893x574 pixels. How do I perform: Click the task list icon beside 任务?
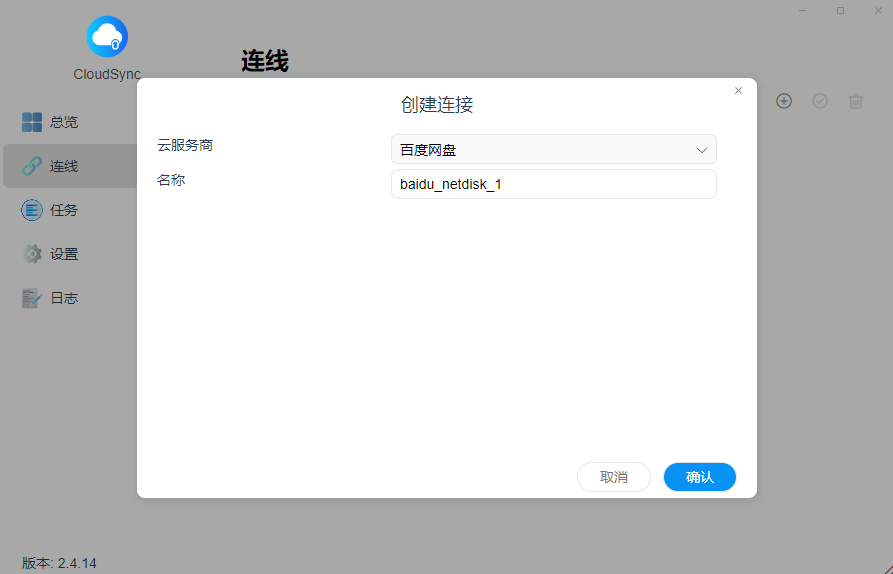(32, 210)
